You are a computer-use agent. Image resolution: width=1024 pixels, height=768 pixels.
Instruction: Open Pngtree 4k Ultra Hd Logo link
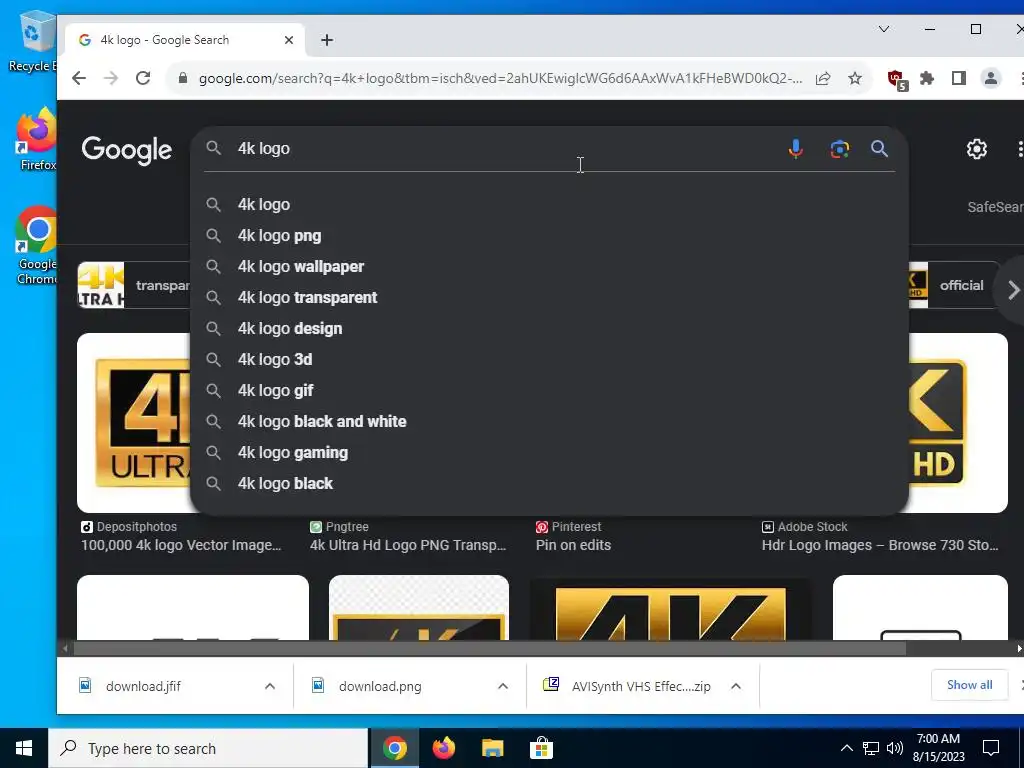pyautogui.click(x=408, y=545)
